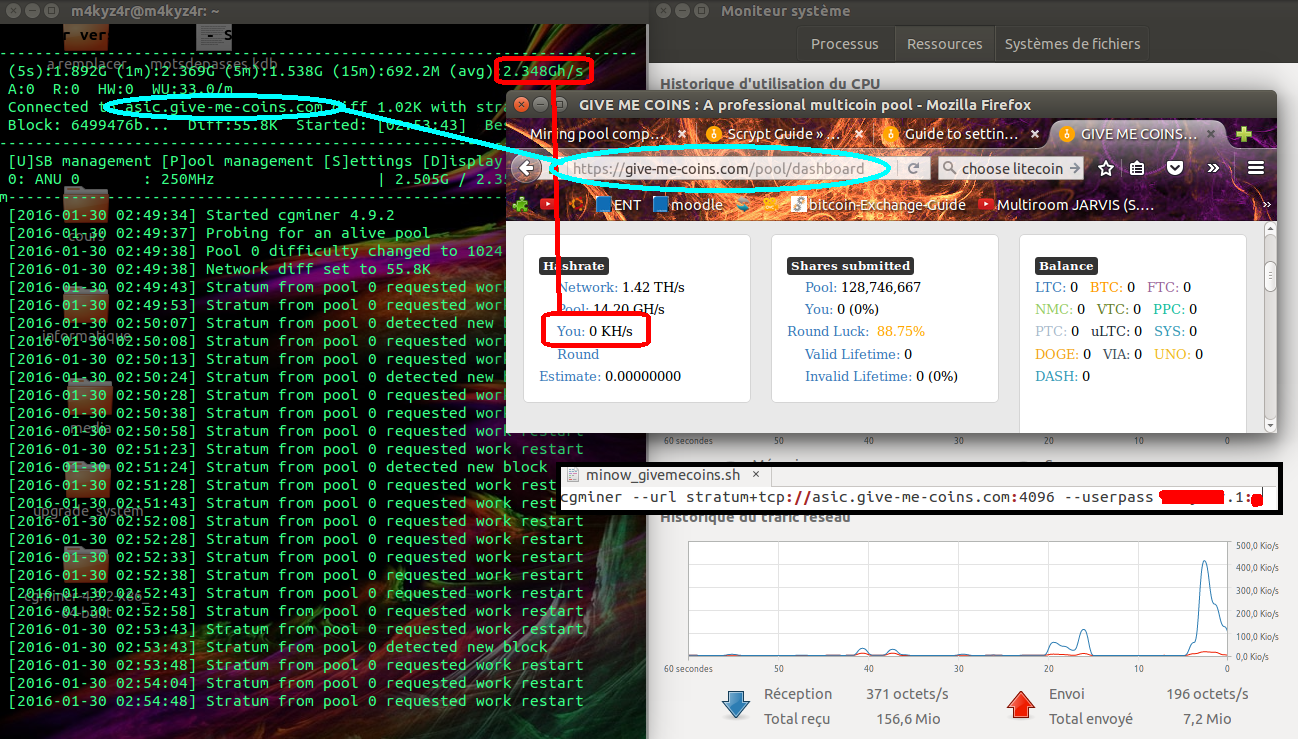Click 'You: 0 KH/s' hashrate value

(596, 331)
